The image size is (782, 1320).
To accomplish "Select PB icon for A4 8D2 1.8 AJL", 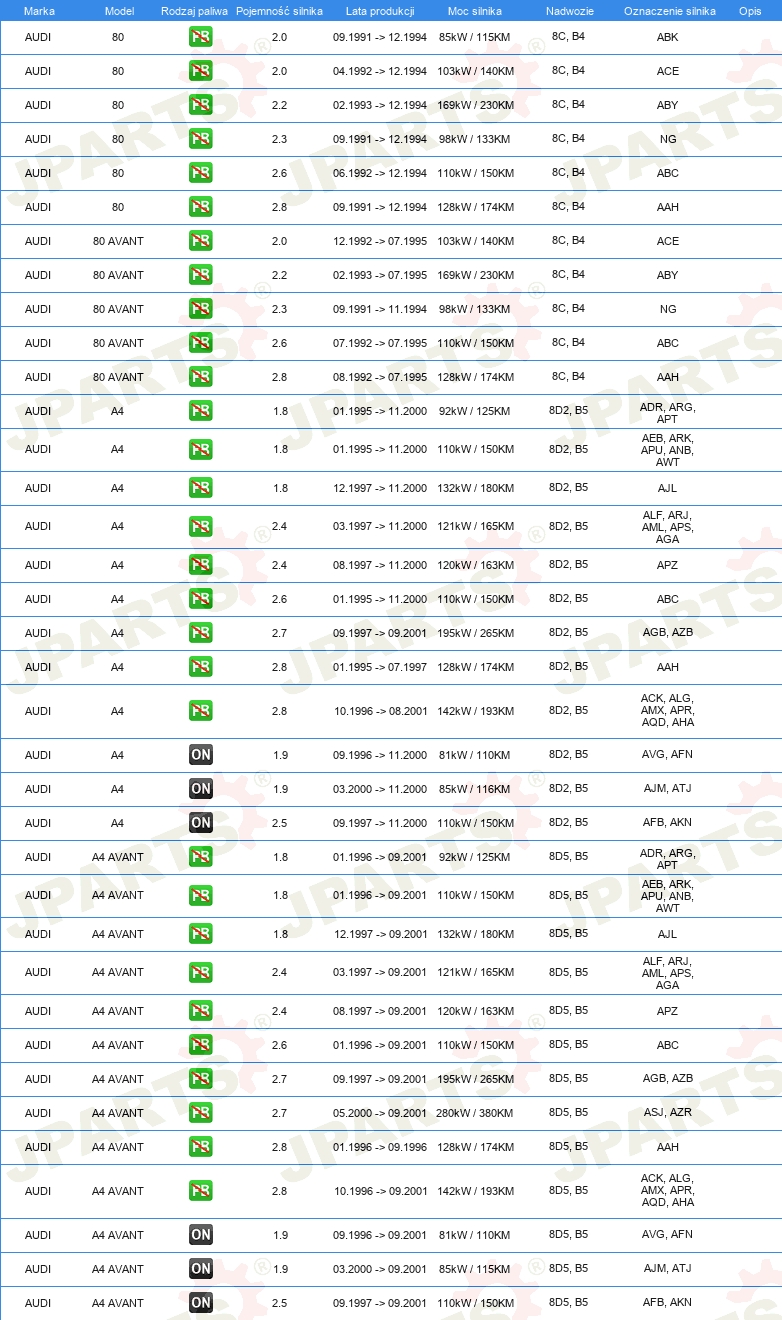I will pos(201,488).
